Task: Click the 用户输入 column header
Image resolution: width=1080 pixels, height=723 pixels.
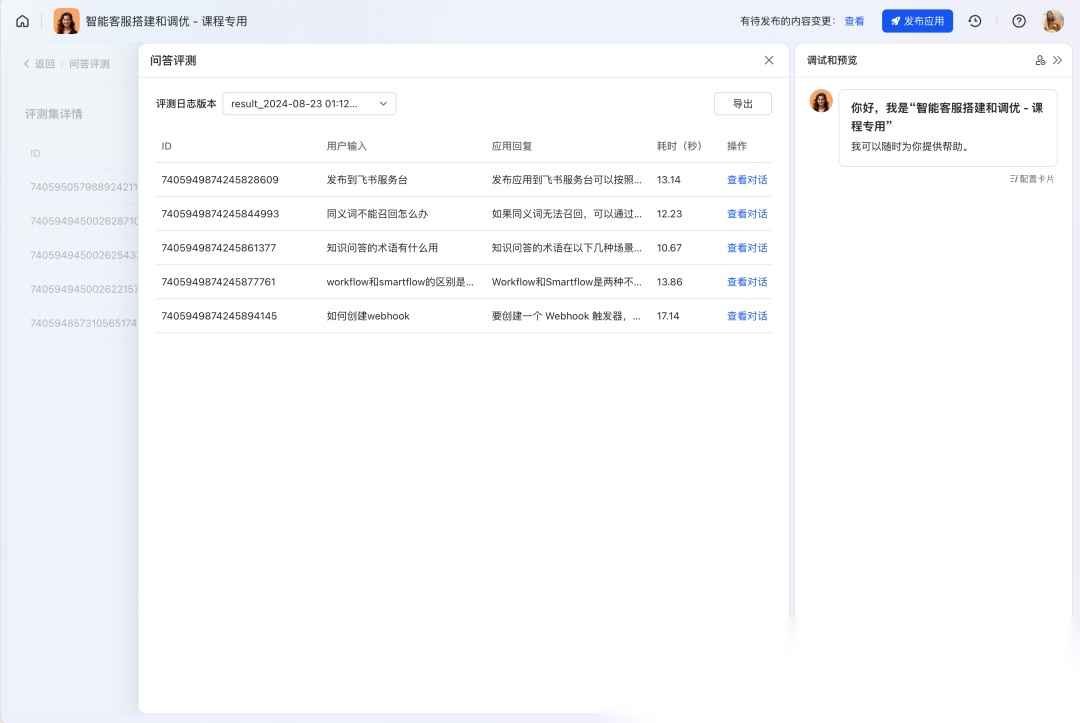Action: pos(346,146)
